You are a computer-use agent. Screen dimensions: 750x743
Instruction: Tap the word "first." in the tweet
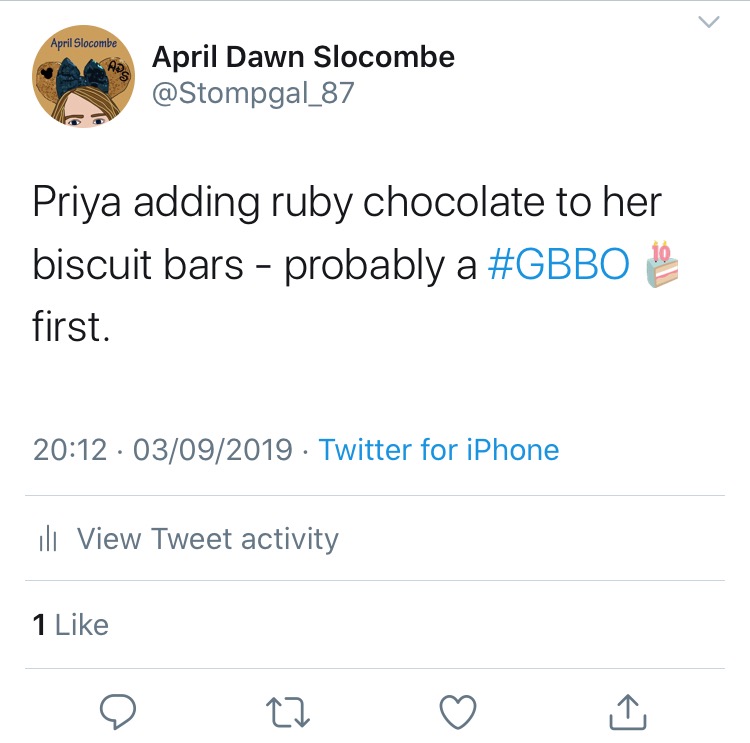tap(70, 325)
